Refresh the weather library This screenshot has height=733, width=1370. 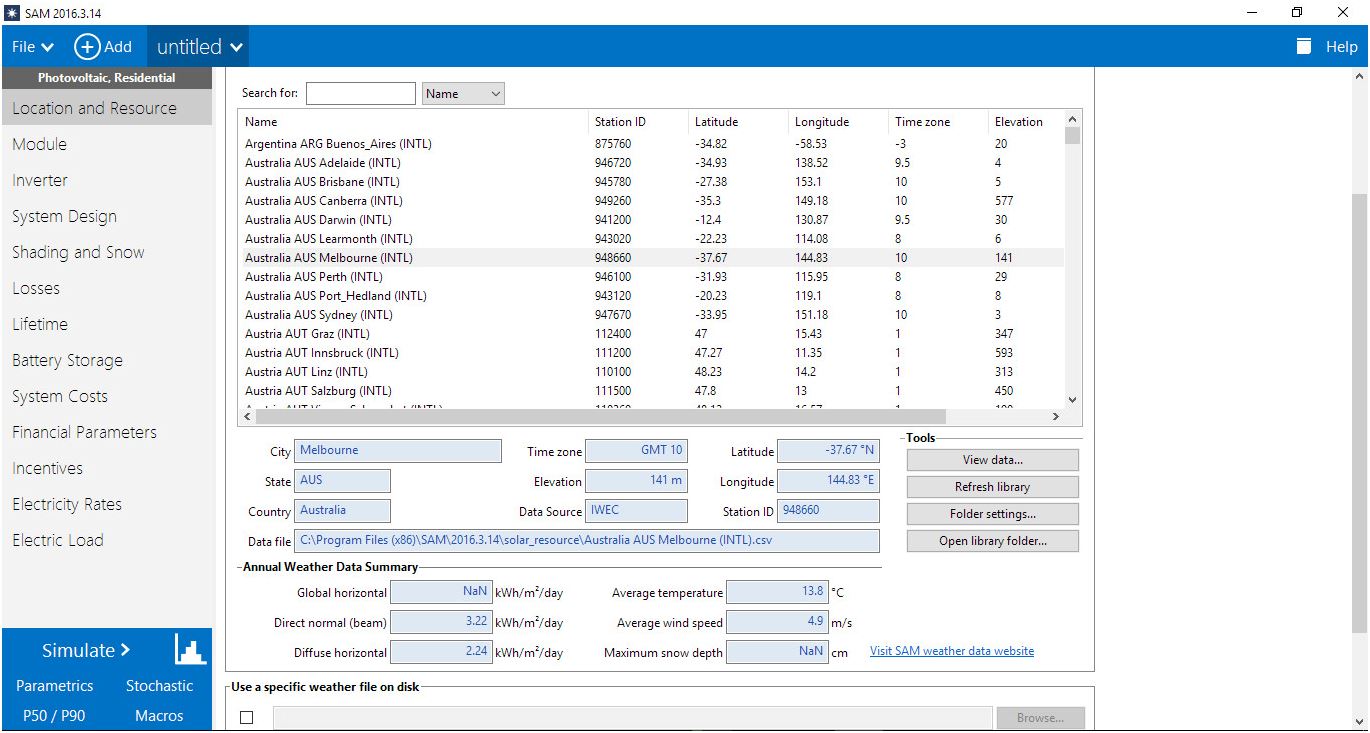[991, 487]
